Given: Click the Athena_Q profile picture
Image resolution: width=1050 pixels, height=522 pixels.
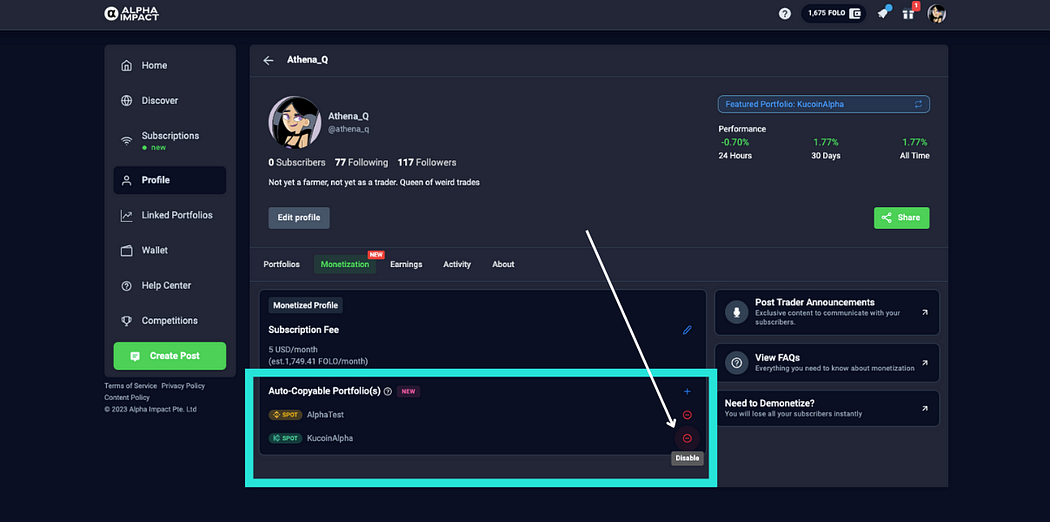Looking at the screenshot, I should [x=295, y=122].
